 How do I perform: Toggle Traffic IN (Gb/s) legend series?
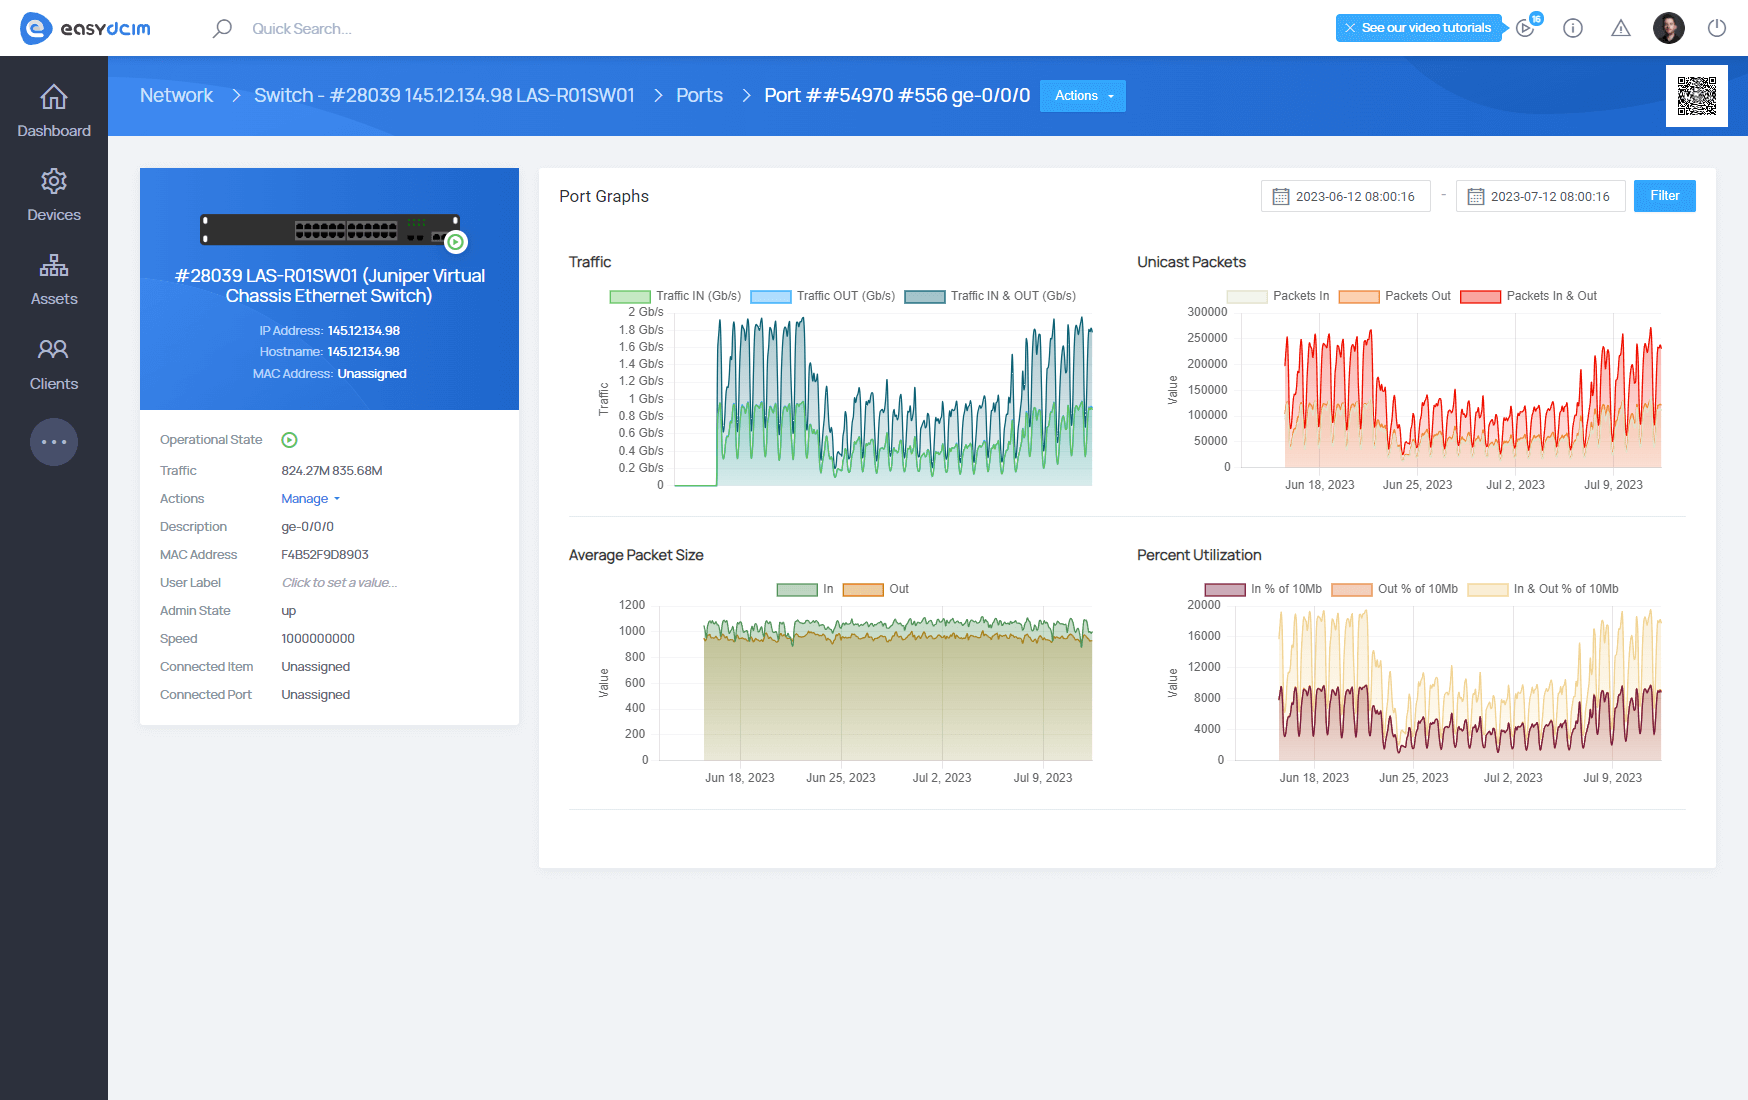click(675, 296)
